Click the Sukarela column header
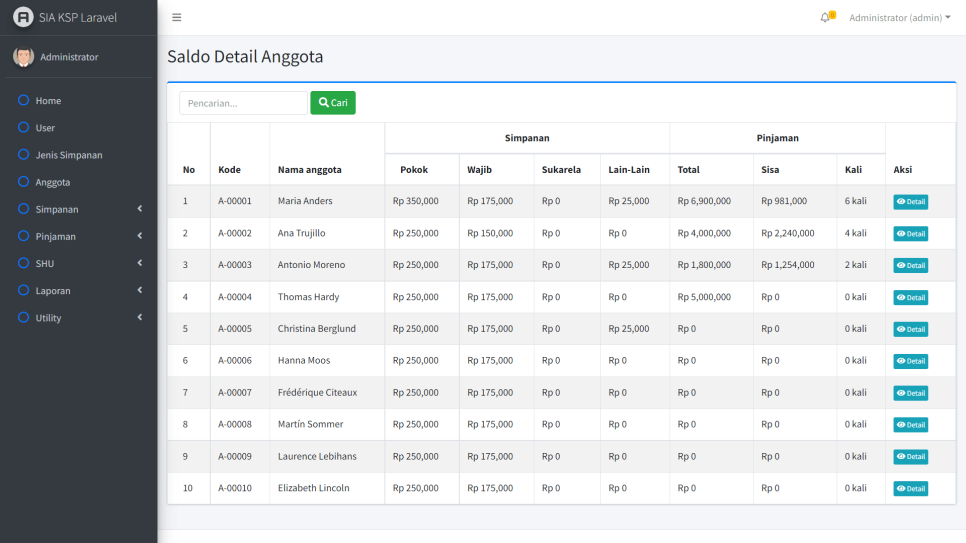Viewport: 966px width, 543px height. click(561, 169)
